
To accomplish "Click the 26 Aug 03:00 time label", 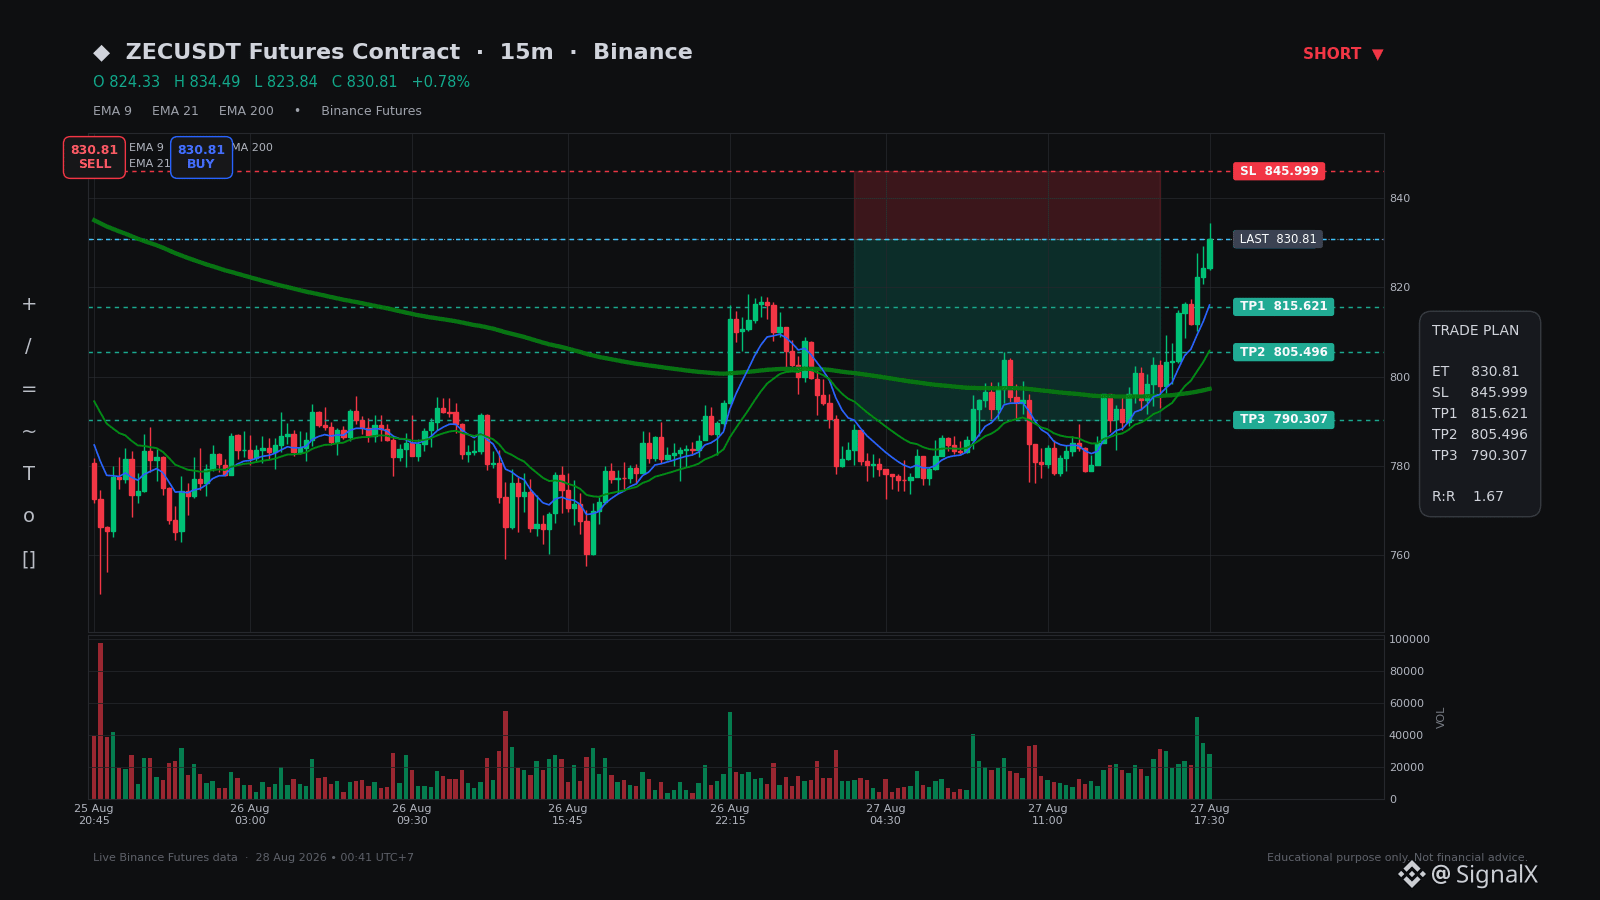I will point(250,814).
